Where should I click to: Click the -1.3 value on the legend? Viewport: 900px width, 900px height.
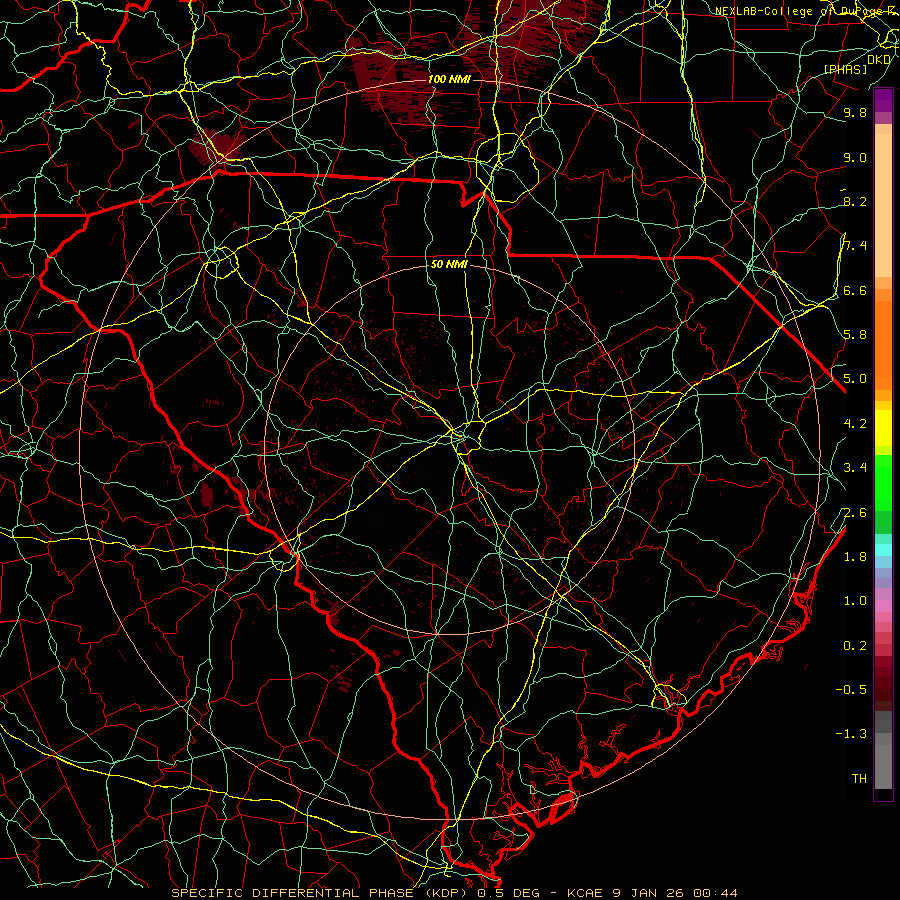click(x=851, y=734)
